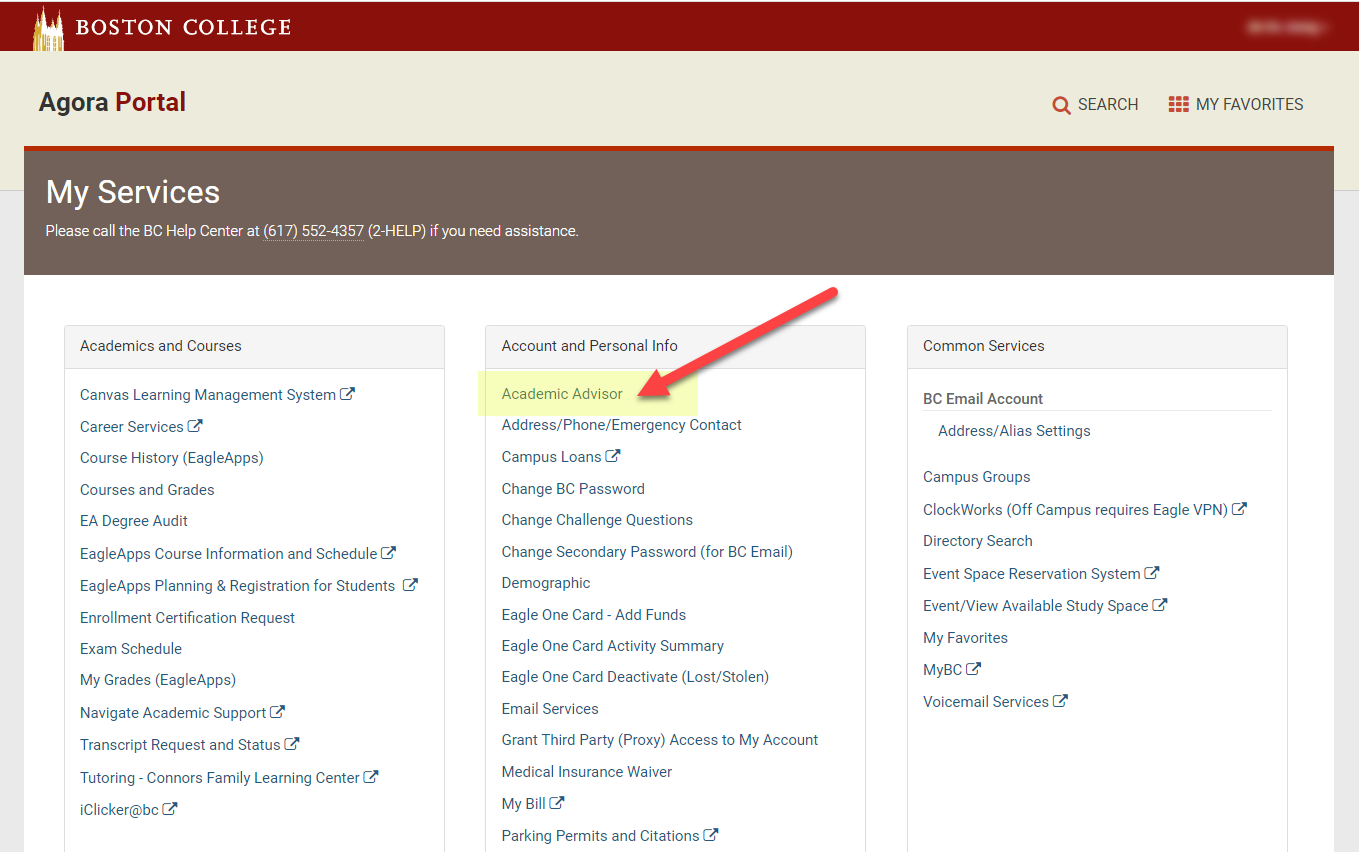Open Change Challenge Questions link
Viewport: 1359px width, 852px height.
[597, 520]
